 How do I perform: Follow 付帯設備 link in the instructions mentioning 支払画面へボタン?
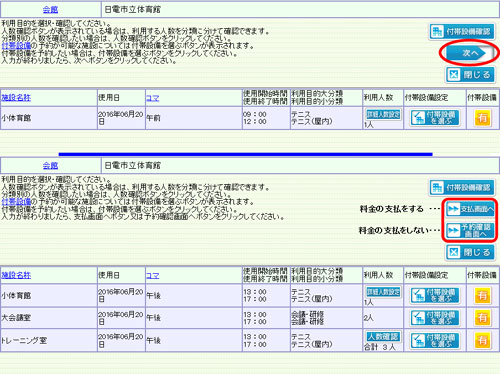(16, 201)
